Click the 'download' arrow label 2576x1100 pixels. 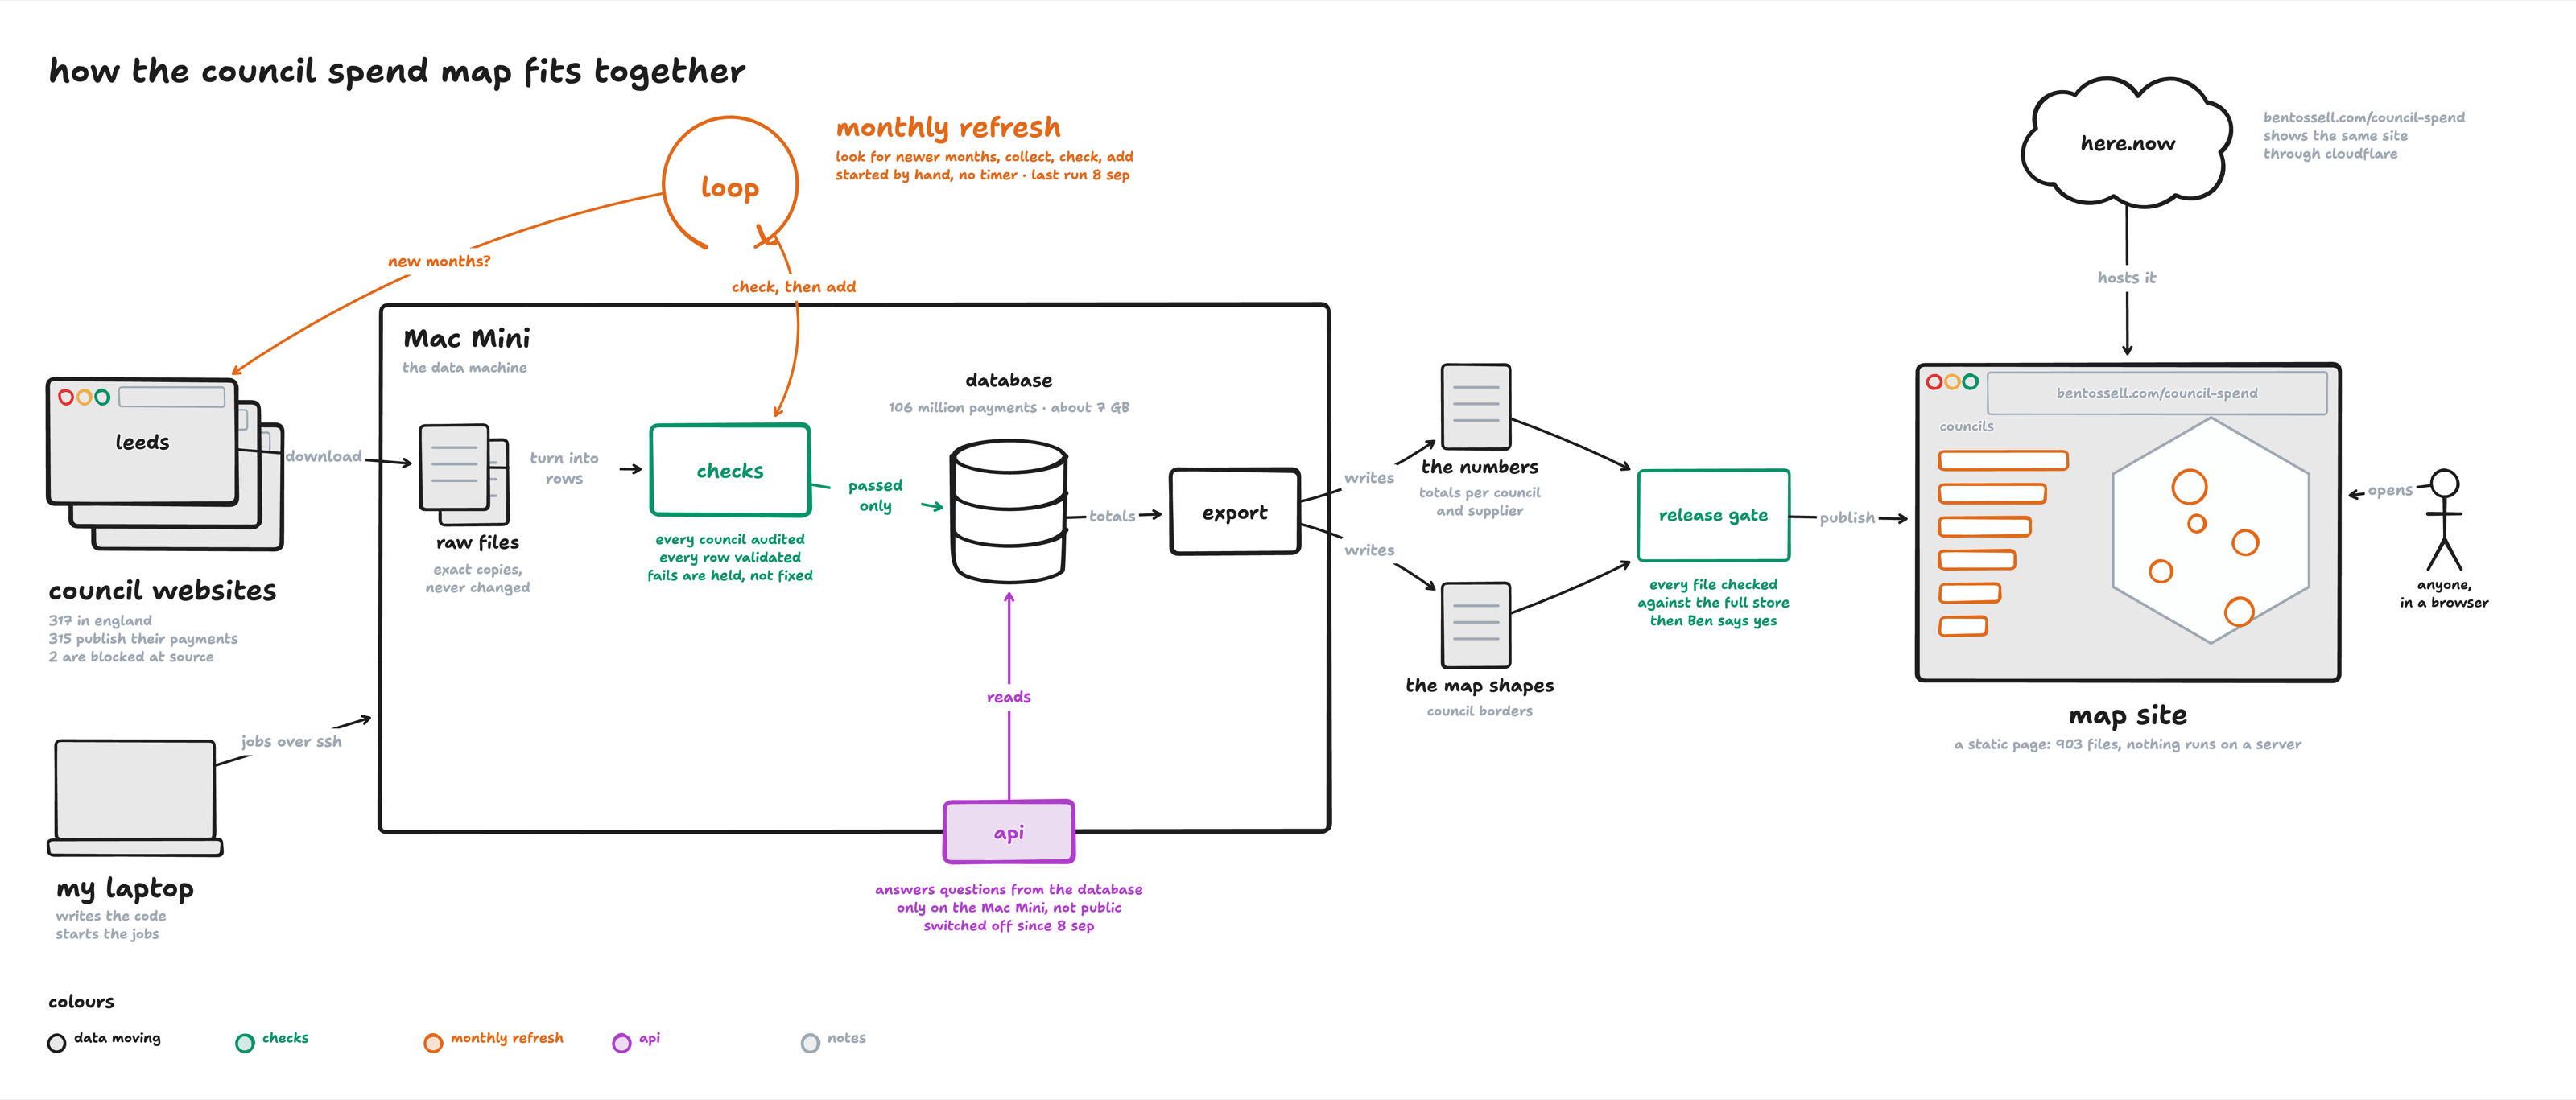(x=323, y=456)
